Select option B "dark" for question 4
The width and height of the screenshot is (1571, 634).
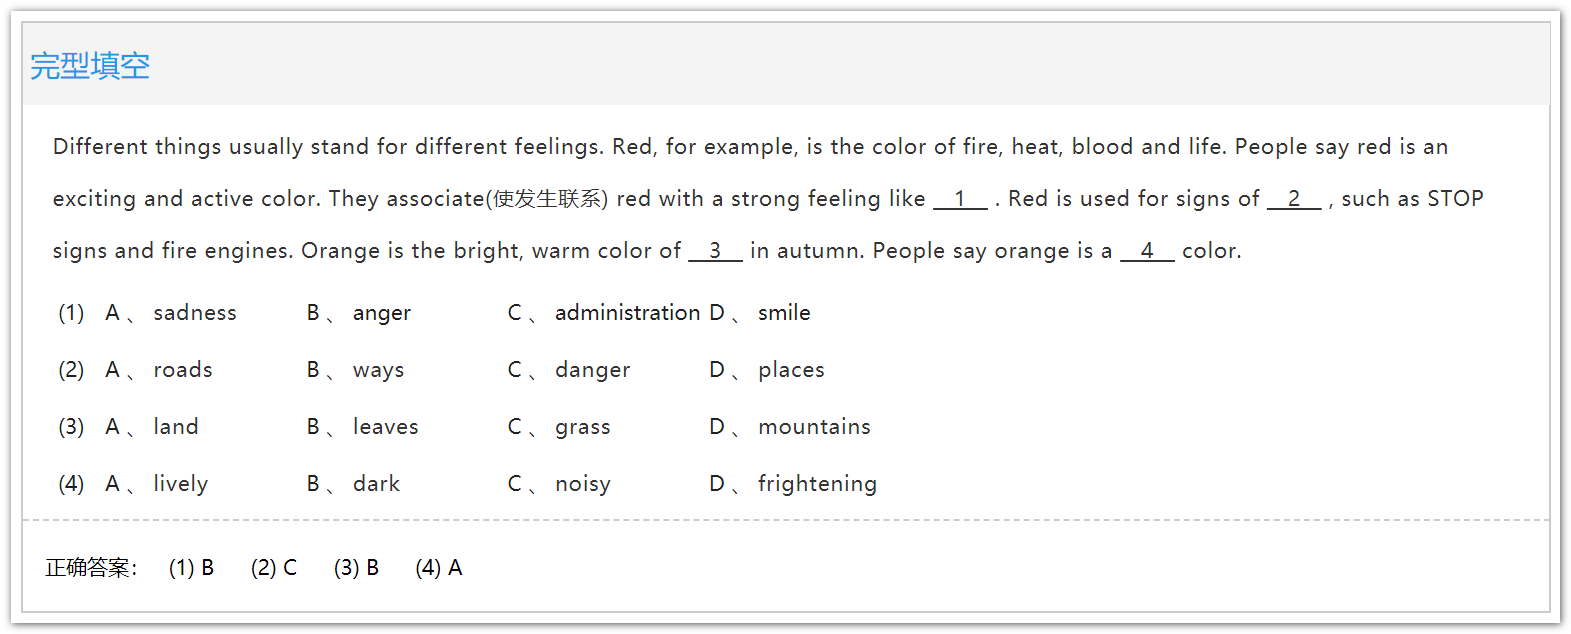[376, 484]
